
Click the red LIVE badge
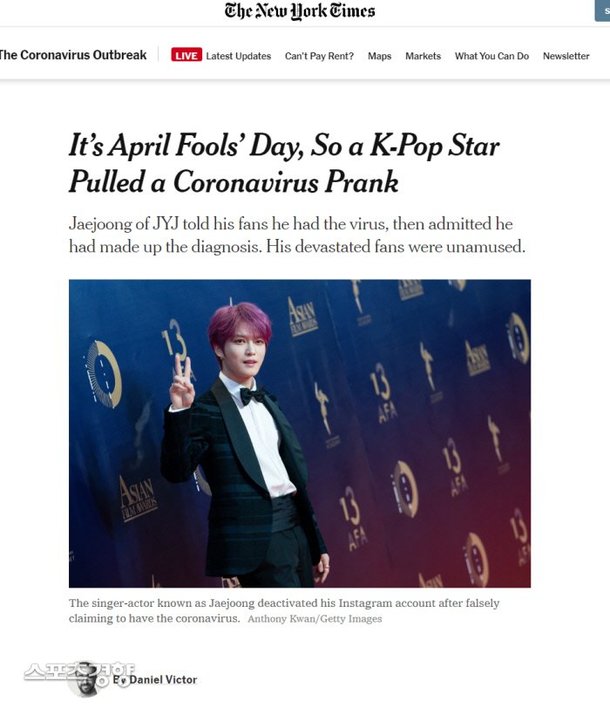[186, 56]
